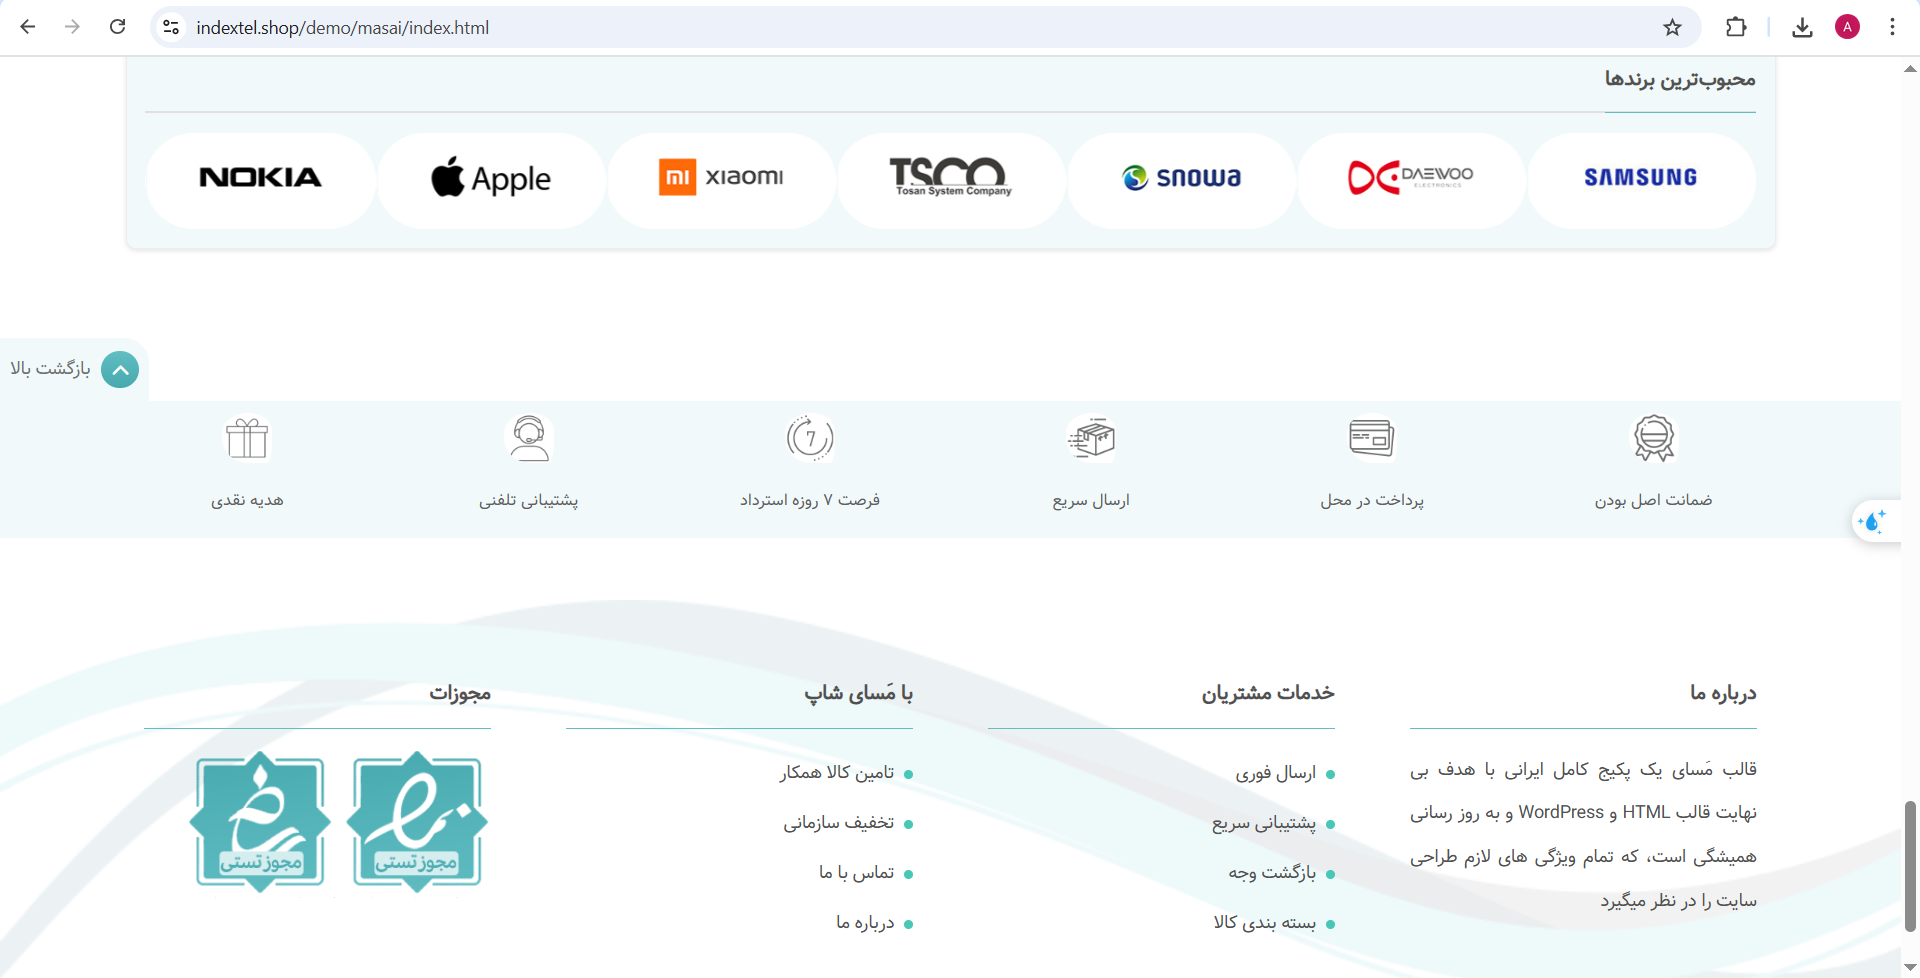This screenshot has height=978, width=1920.
Task: Click the gift box cash gift icon
Action: coord(247,438)
